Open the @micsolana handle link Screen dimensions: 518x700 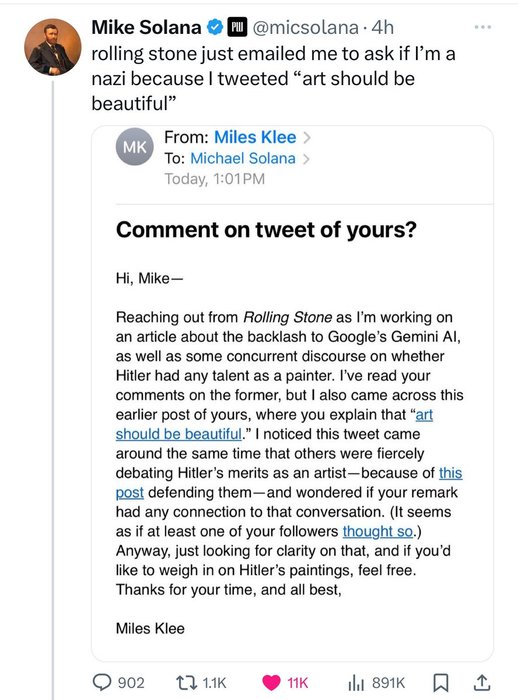(305, 28)
